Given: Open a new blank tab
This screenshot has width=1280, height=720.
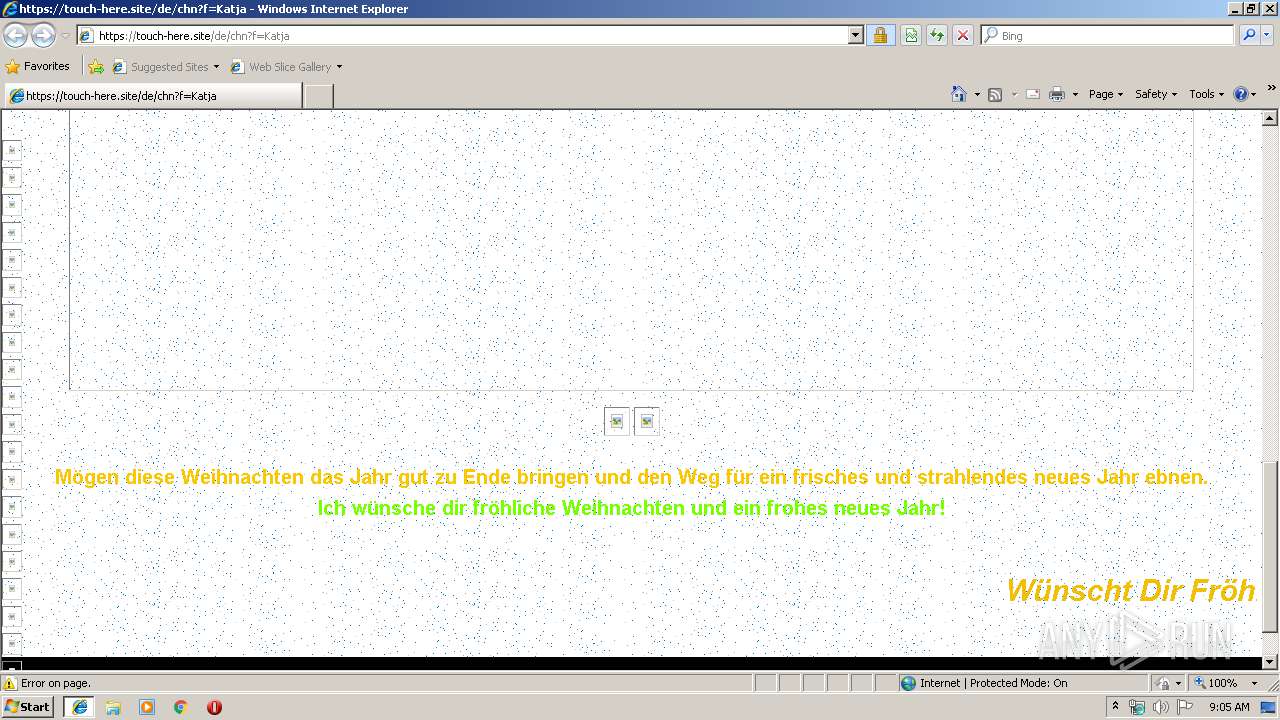Looking at the screenshot, I should pos(318,96).
